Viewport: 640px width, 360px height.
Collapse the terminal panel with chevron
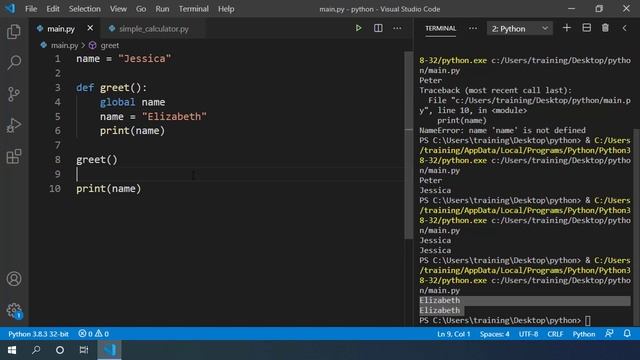click(x=624, y=28)
